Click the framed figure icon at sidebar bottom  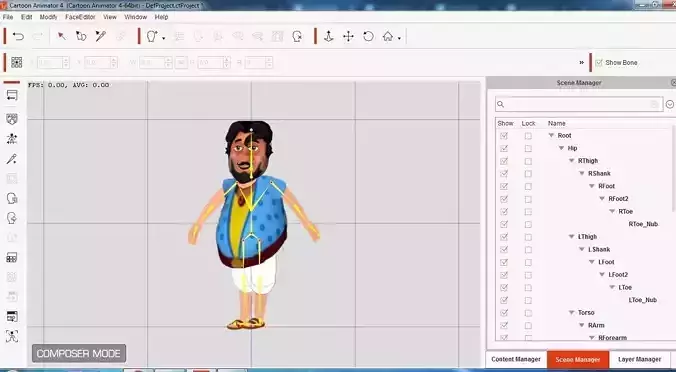tap(12, 336)
